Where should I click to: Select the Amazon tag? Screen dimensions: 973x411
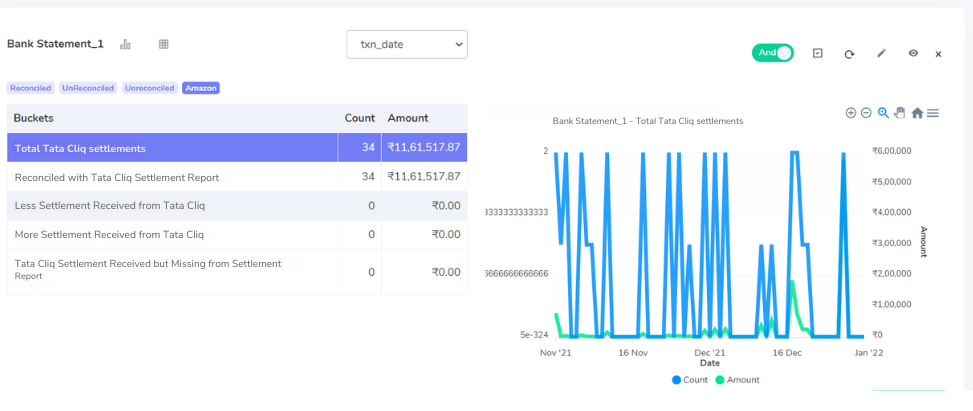coord(201,88)
